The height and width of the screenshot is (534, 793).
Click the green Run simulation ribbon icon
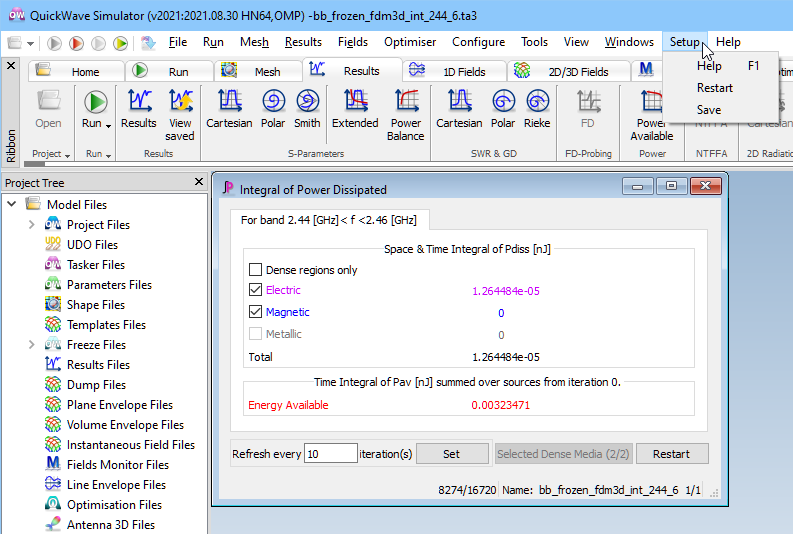point(95,102)
